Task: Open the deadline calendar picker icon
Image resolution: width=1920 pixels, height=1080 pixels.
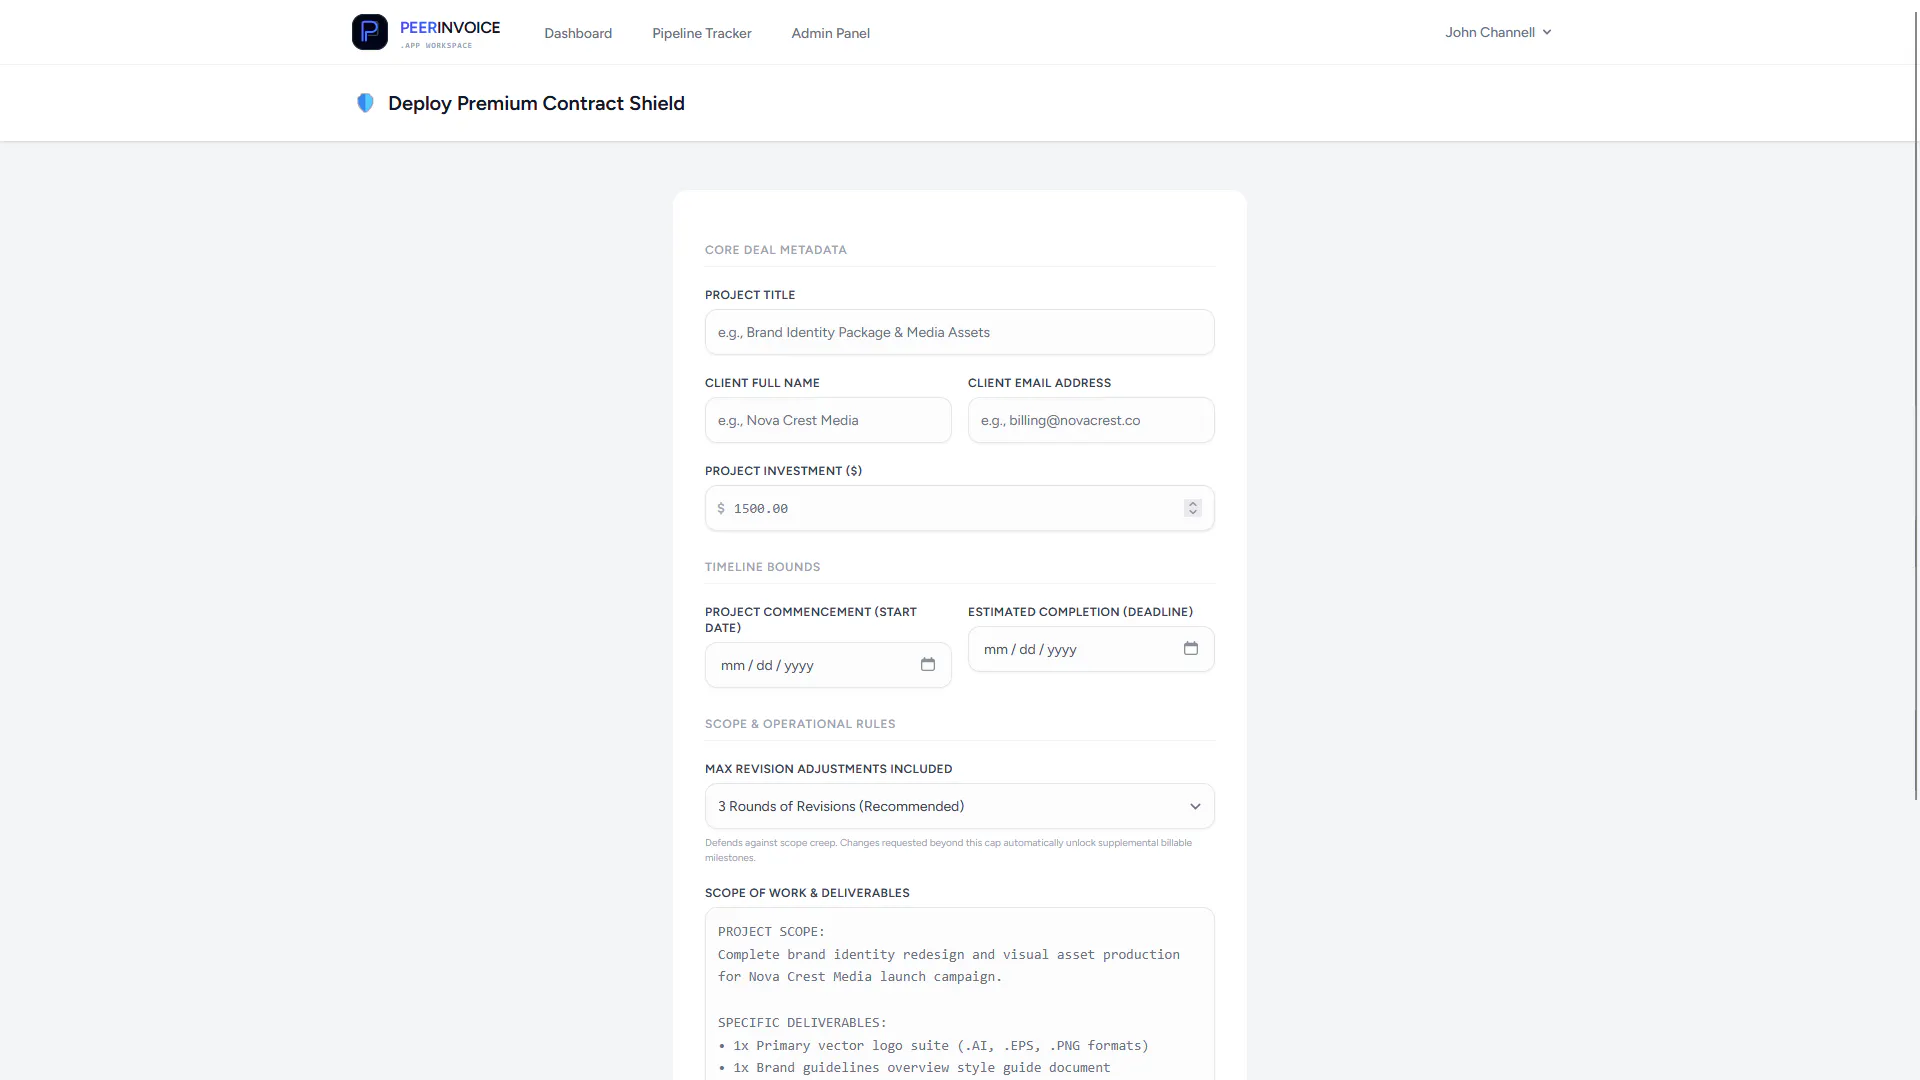Action: (1191, 649)
